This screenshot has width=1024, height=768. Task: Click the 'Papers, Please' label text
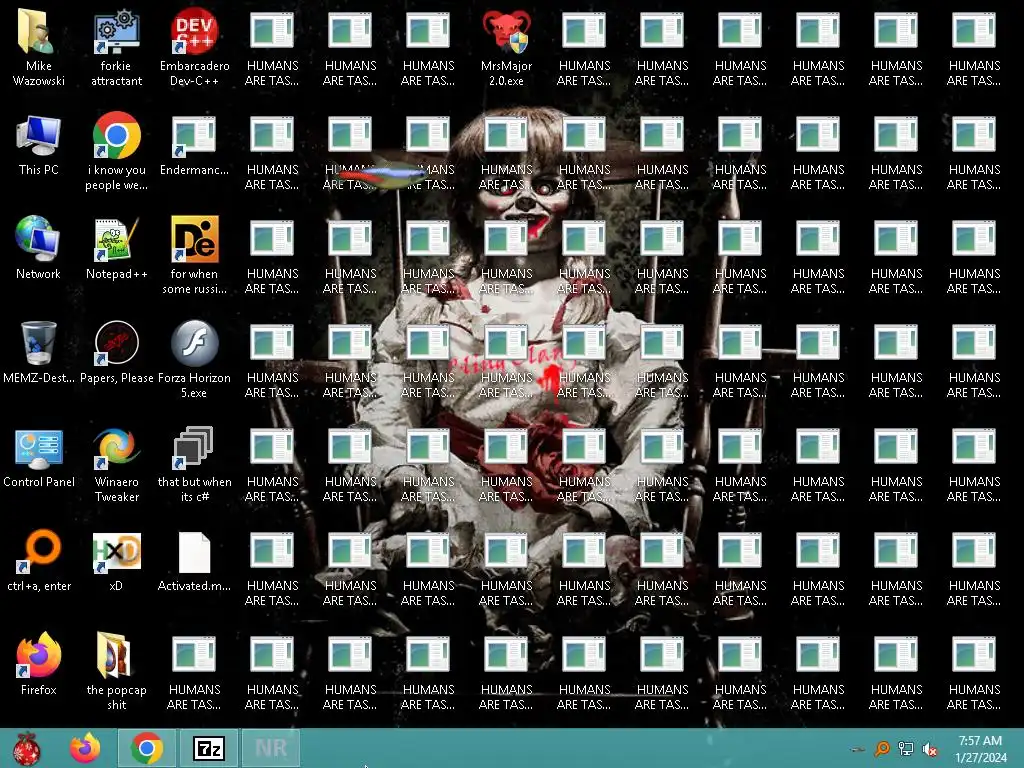tap(117, 378)
